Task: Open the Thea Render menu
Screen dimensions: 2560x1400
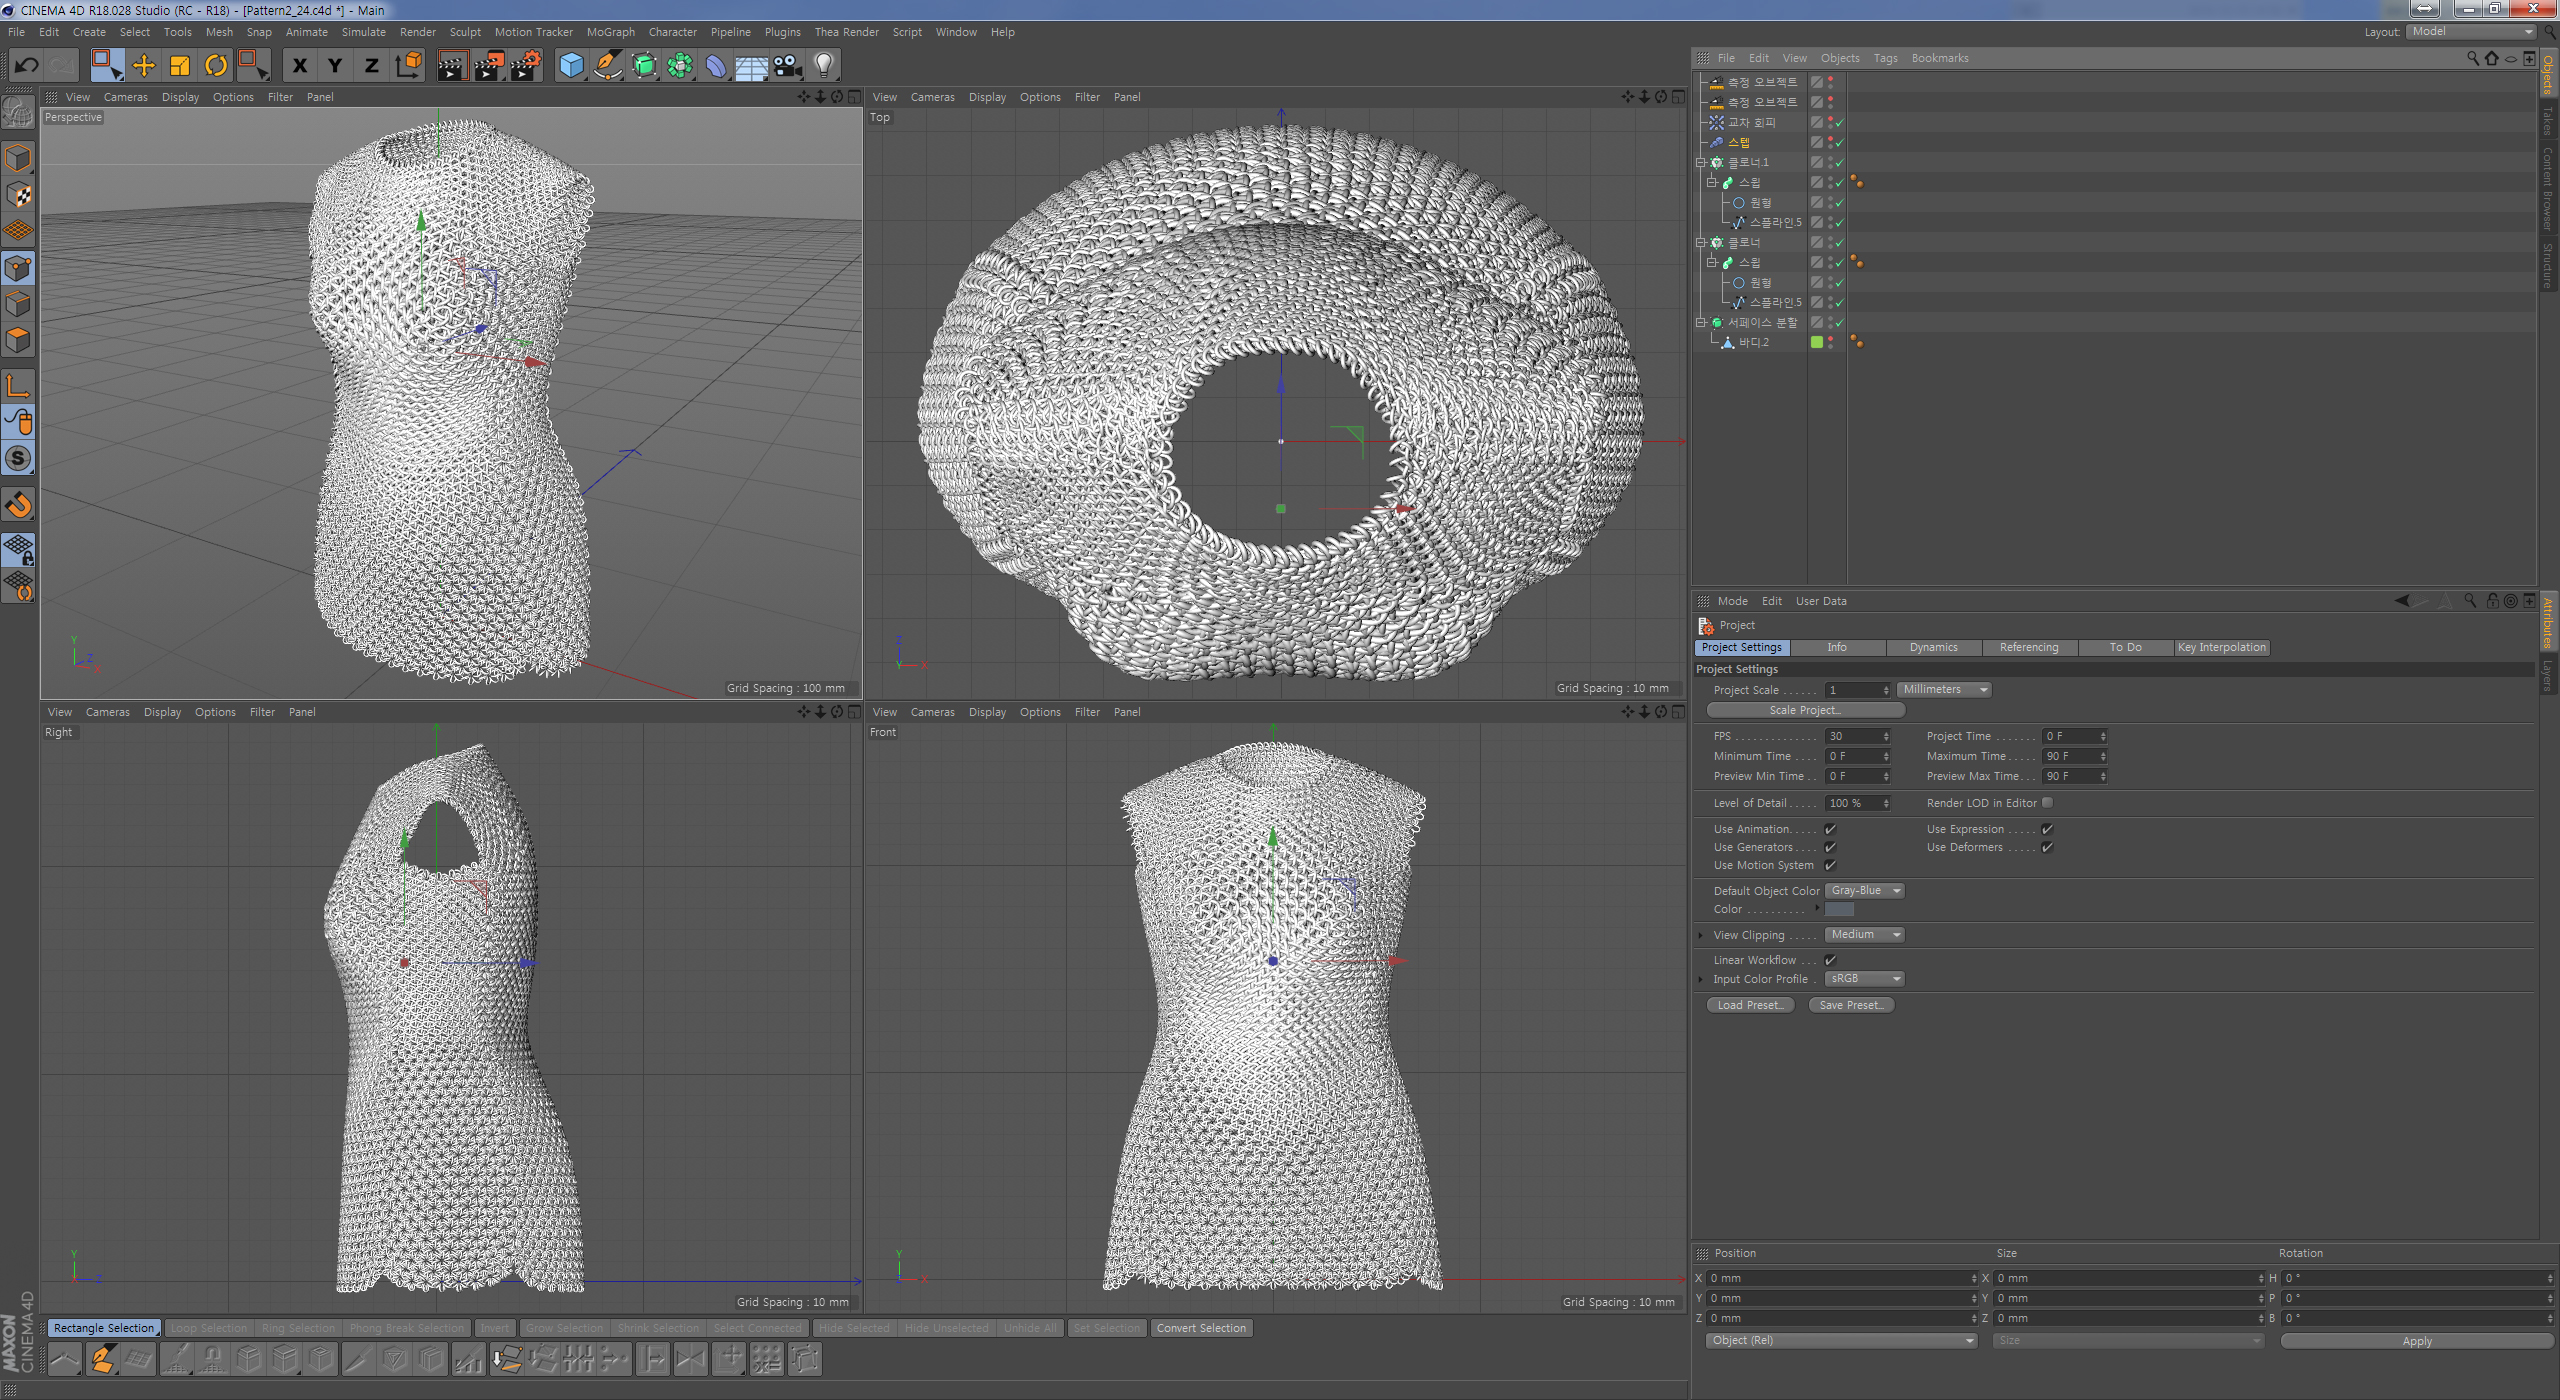Action: click(x=846, y=32)
